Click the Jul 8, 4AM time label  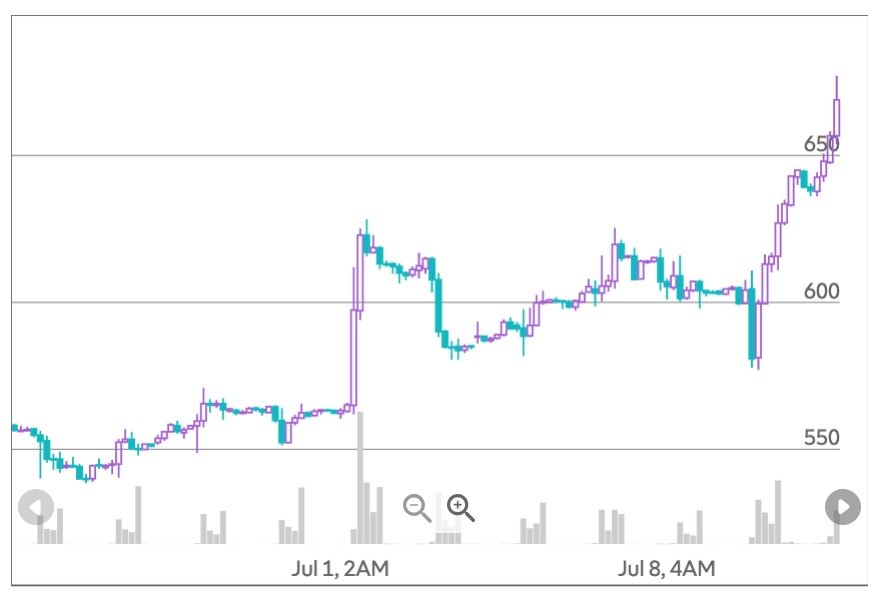point(666,568)
